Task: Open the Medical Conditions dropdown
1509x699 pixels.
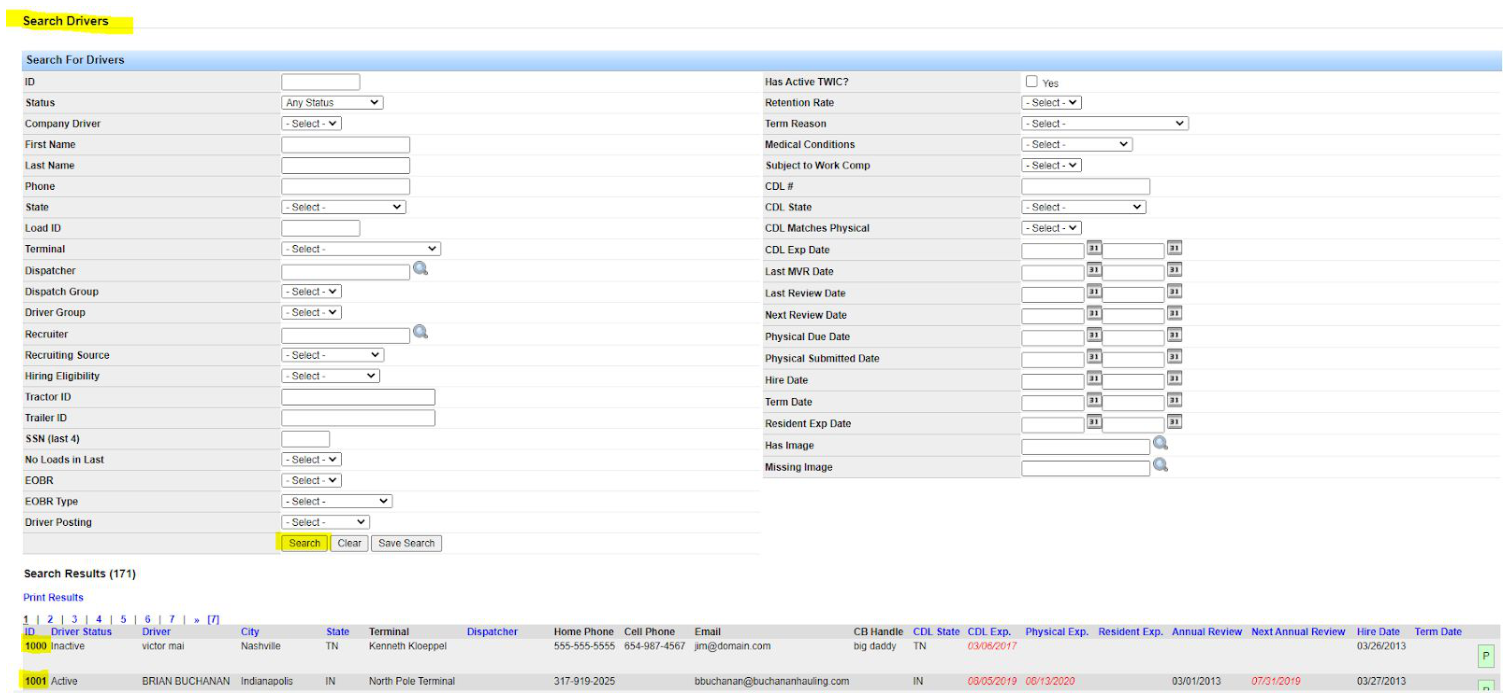Action: (1076, 144)
